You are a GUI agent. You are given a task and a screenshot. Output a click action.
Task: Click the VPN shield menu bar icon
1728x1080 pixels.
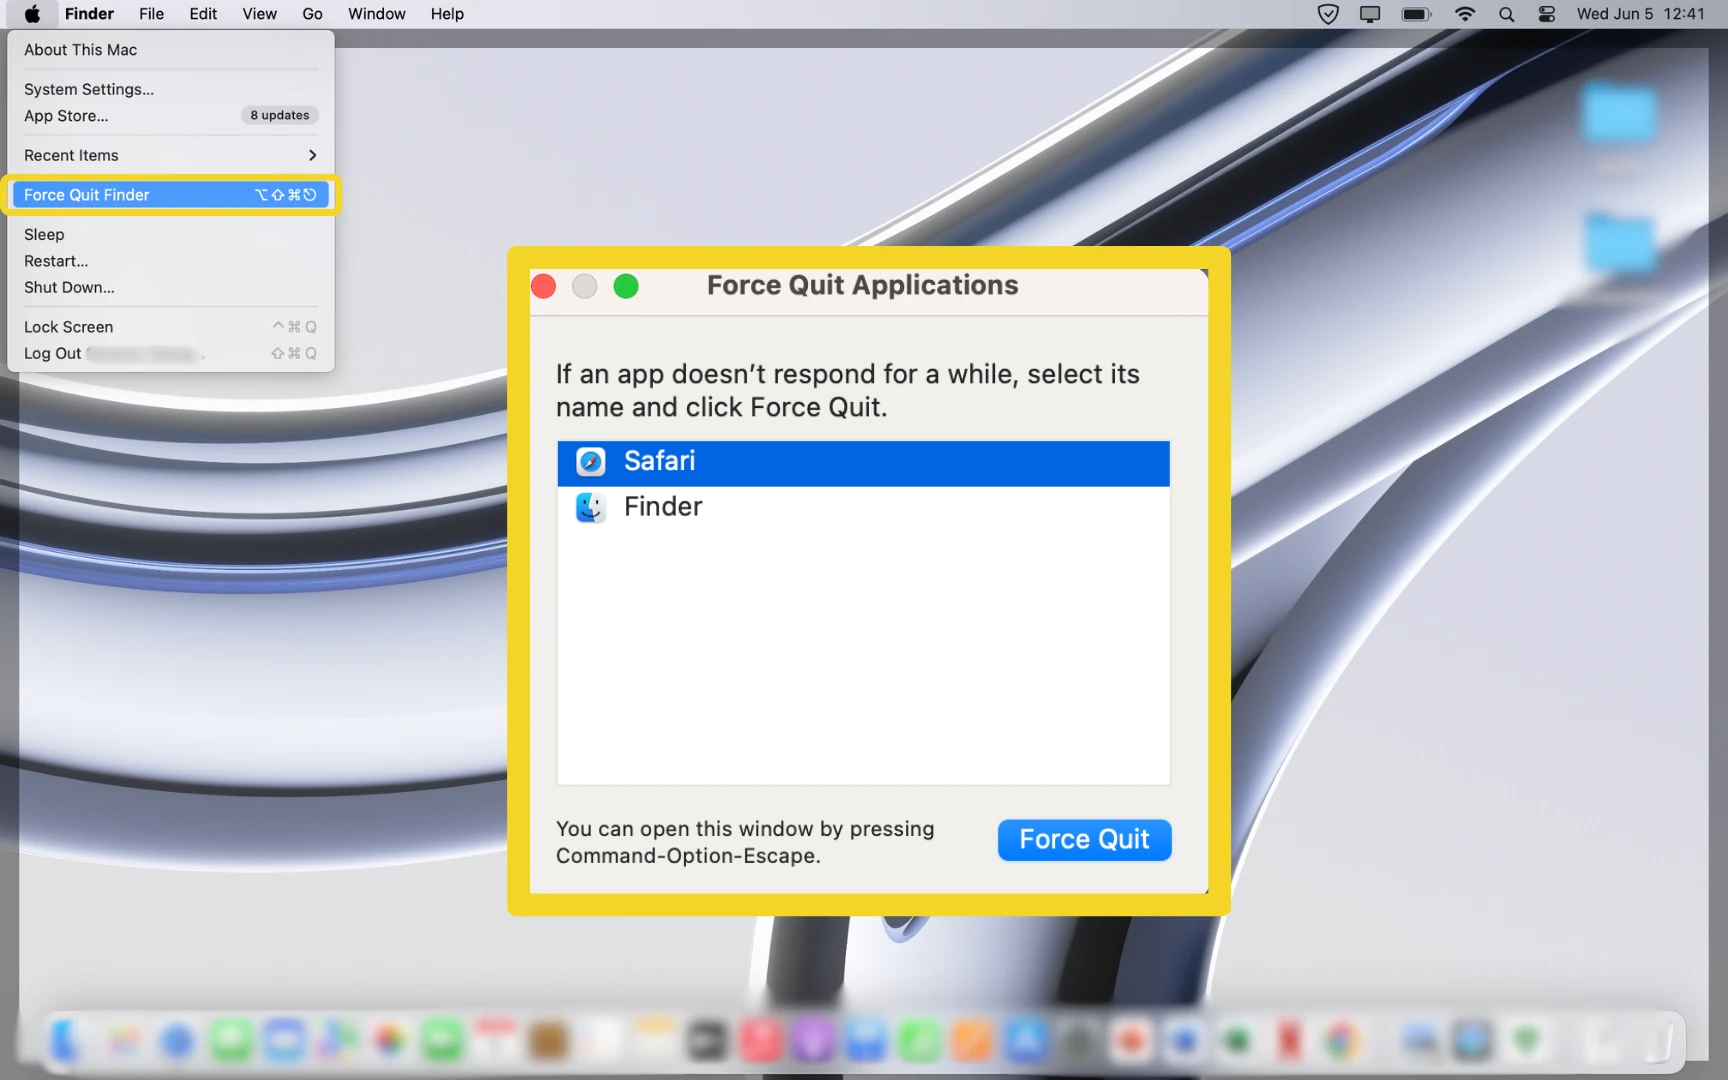1328,14
